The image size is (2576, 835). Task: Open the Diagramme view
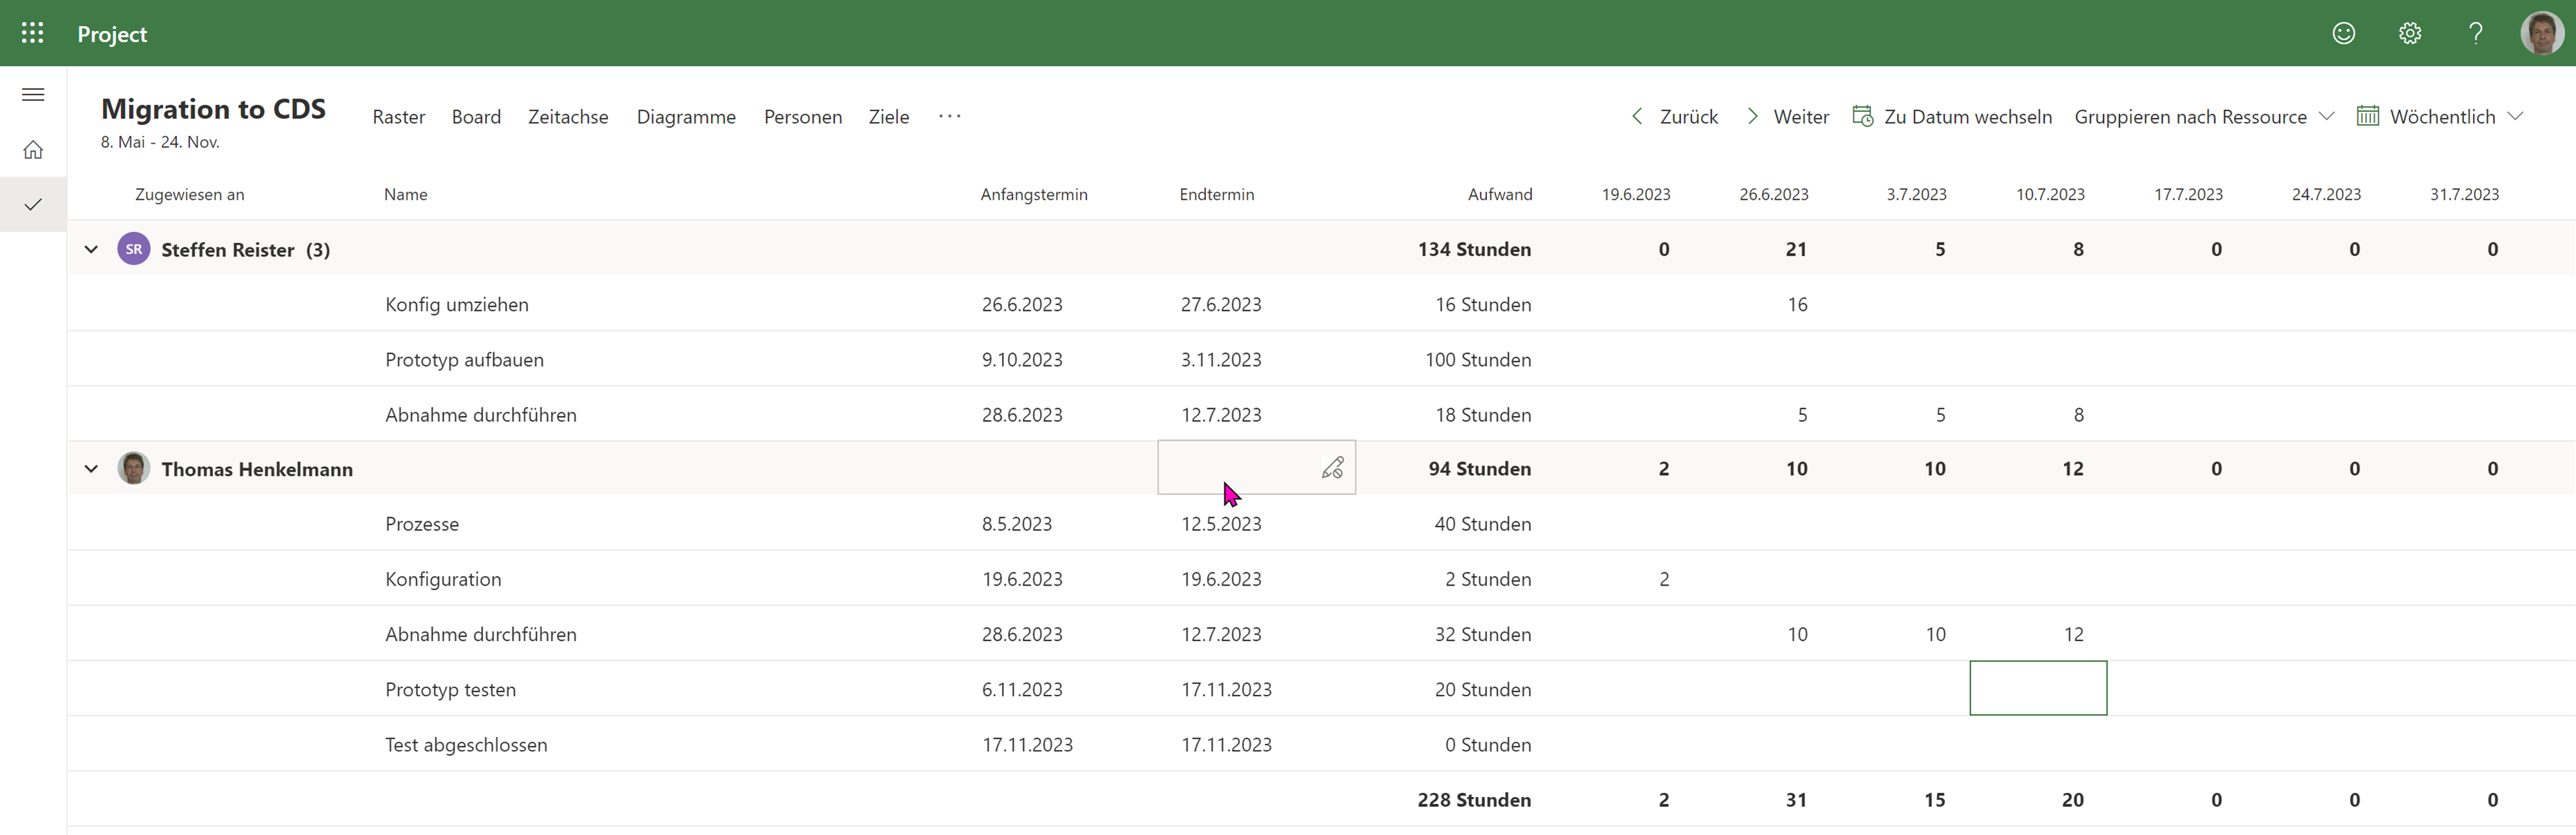pos(686,116)
